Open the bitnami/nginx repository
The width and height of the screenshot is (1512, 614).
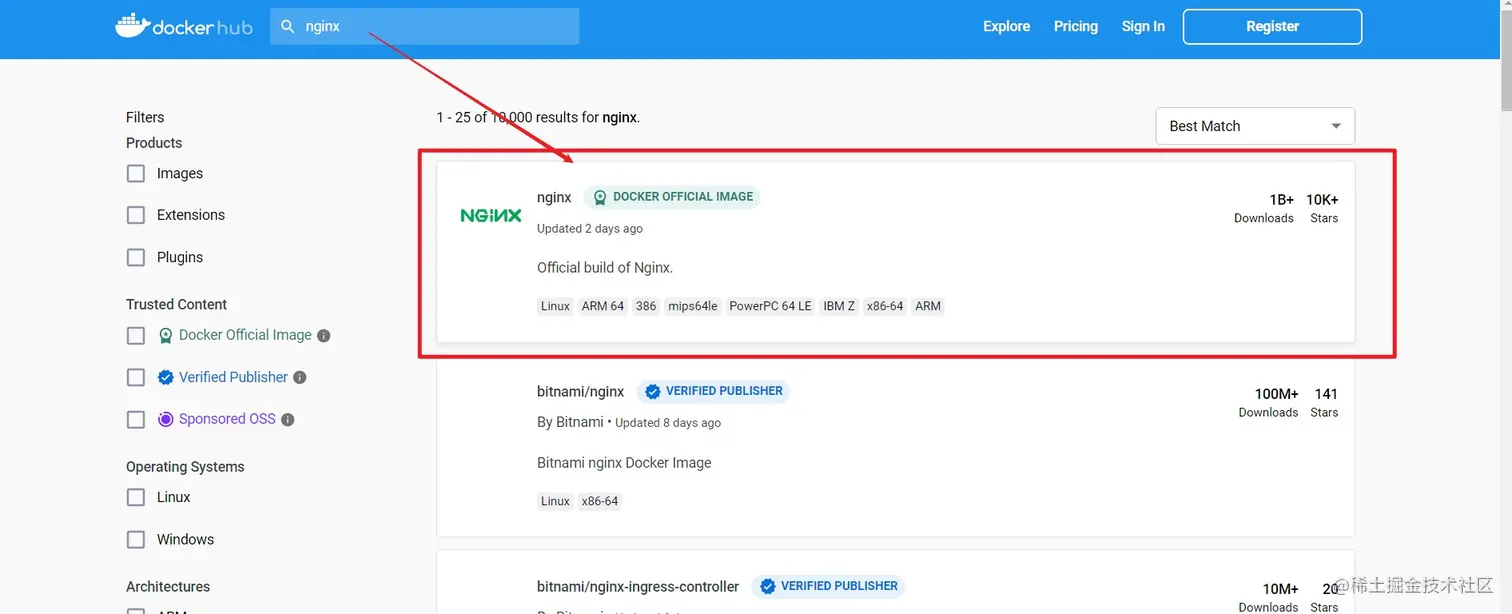580,392
